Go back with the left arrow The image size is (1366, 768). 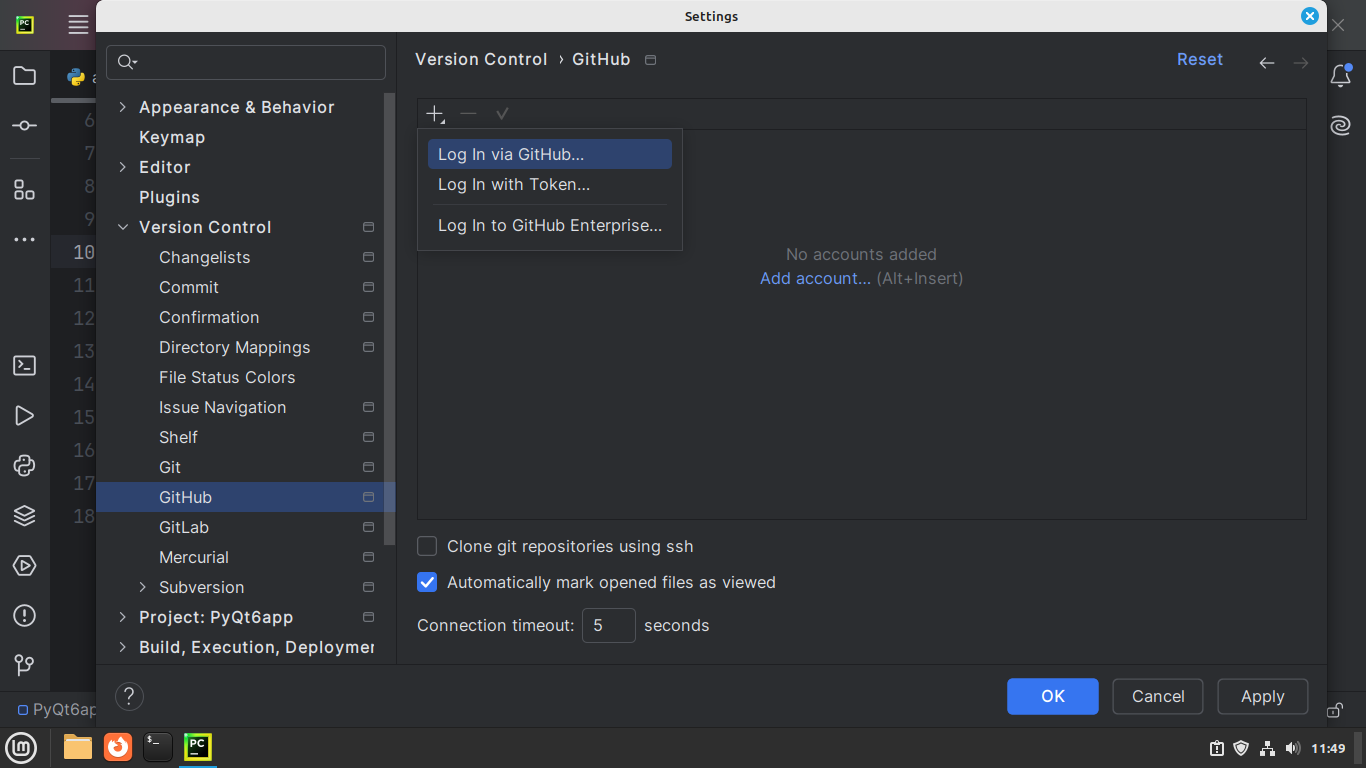click(1267, 63)
